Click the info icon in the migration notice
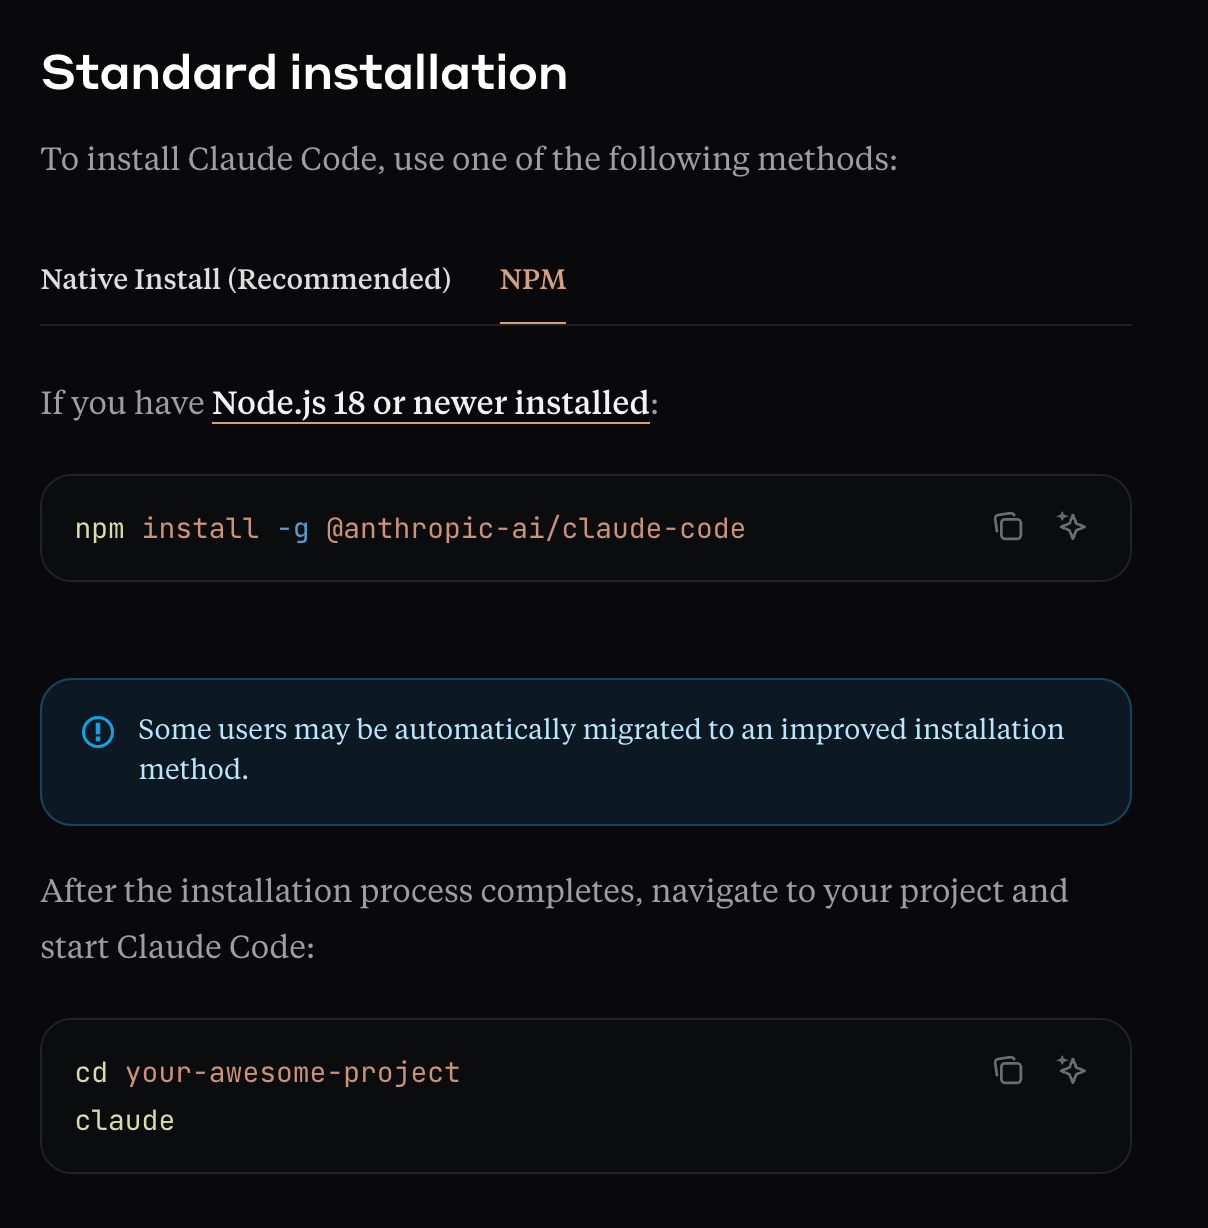 click(x=98, y=732)
